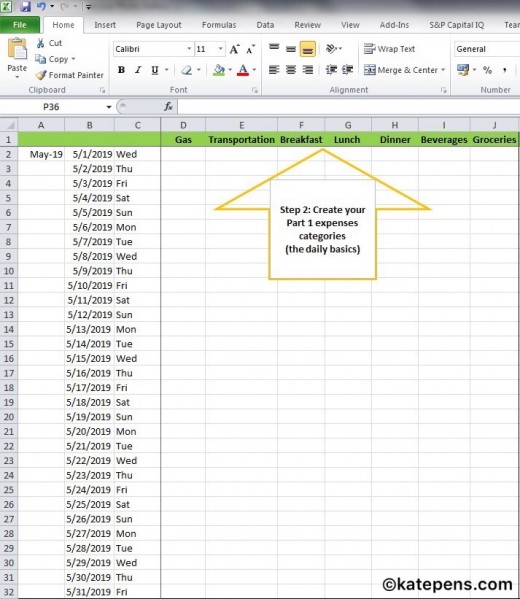
Task: Click the Save icon in quick access toolbar
Action: (x=26, y=6)
